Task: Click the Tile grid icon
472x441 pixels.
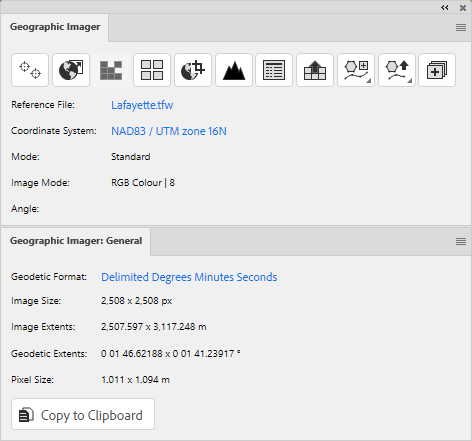Action: 152,70
